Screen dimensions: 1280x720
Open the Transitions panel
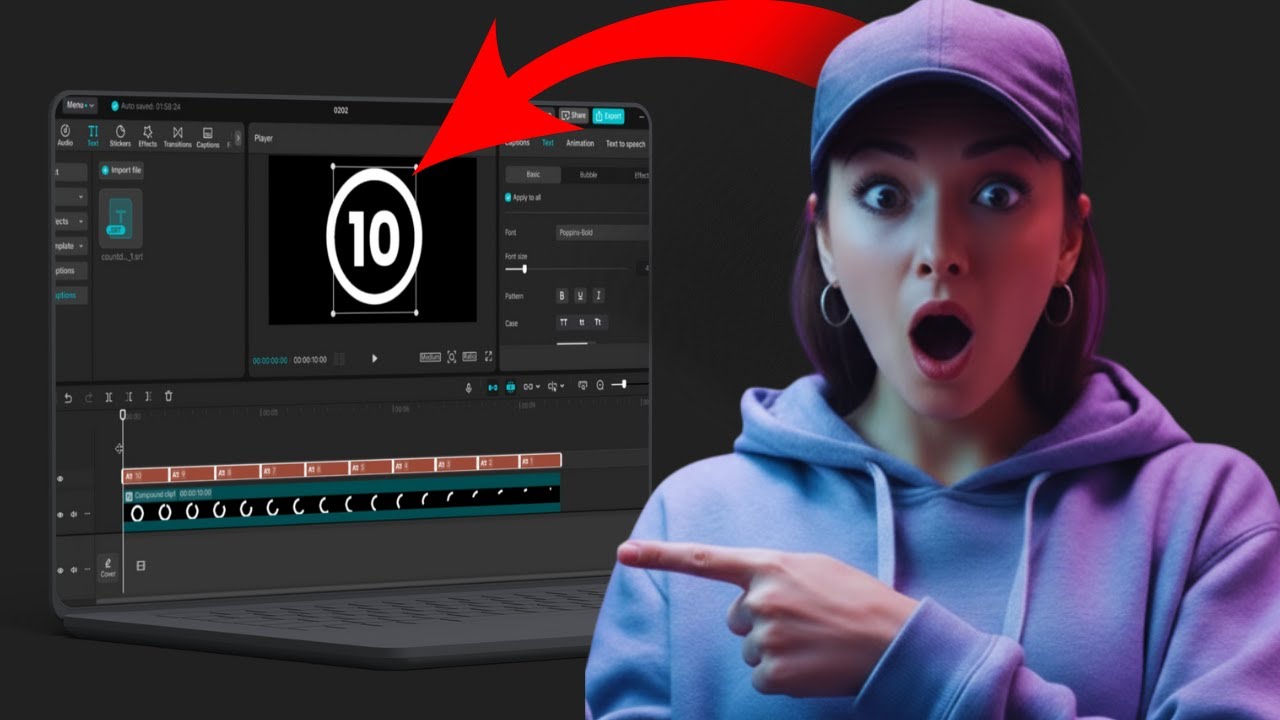tap(177, 136)
